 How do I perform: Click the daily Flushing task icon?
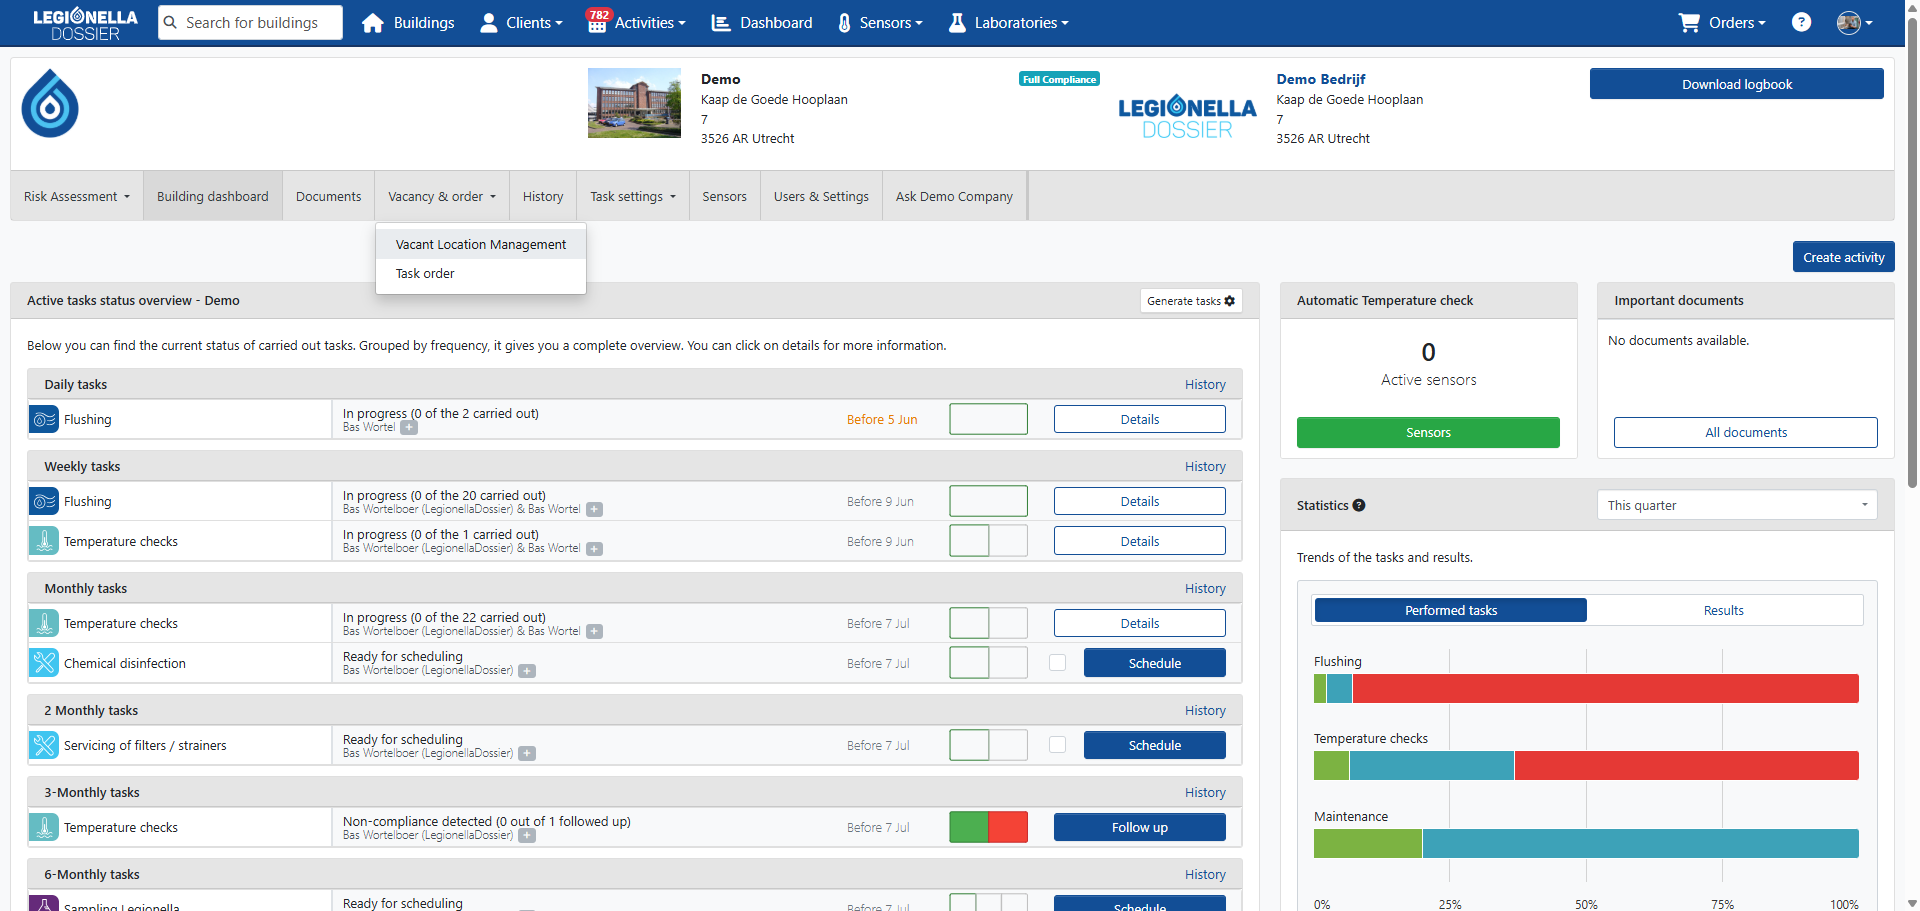[44, 420]
